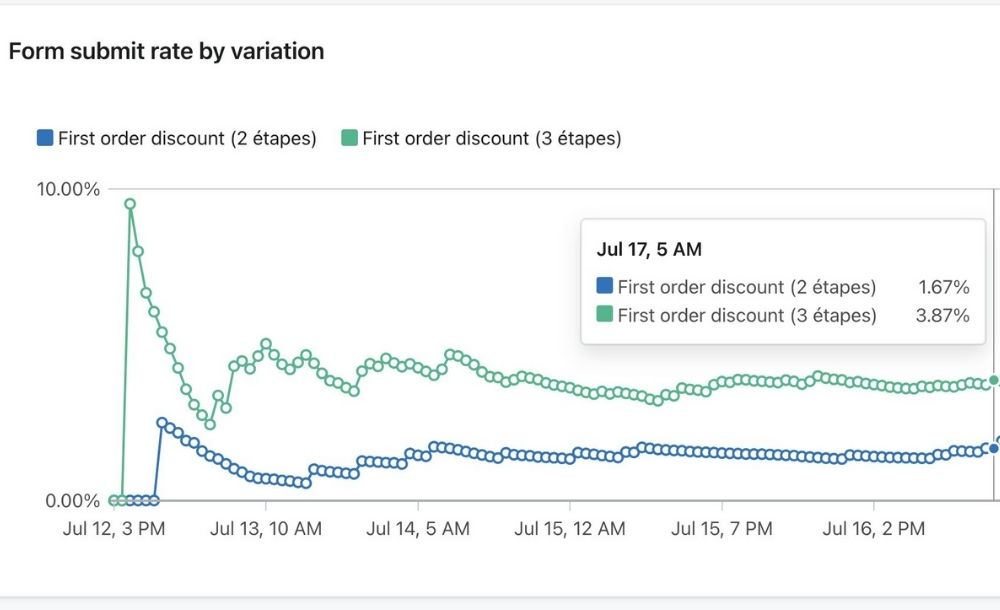Viewport: 1000px width, 610px height.
Task: Click the "Form submit rate by variation" title
Action: (x=166, y=51)
